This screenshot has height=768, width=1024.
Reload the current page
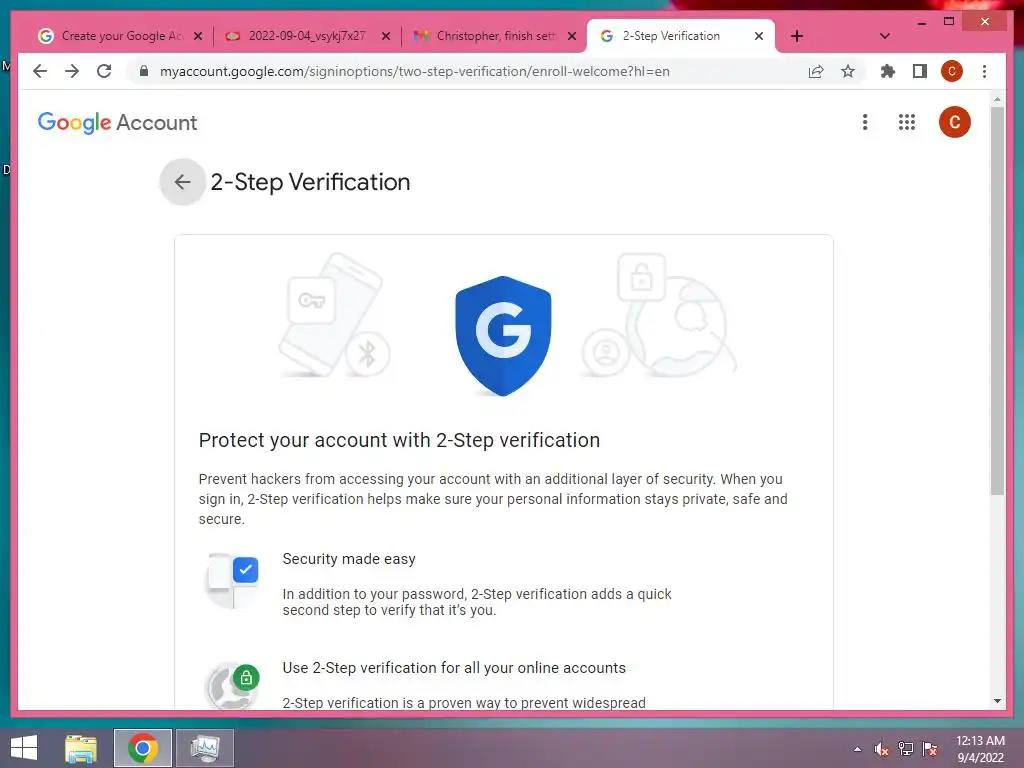pyautogui.click(x=104, y=71)
